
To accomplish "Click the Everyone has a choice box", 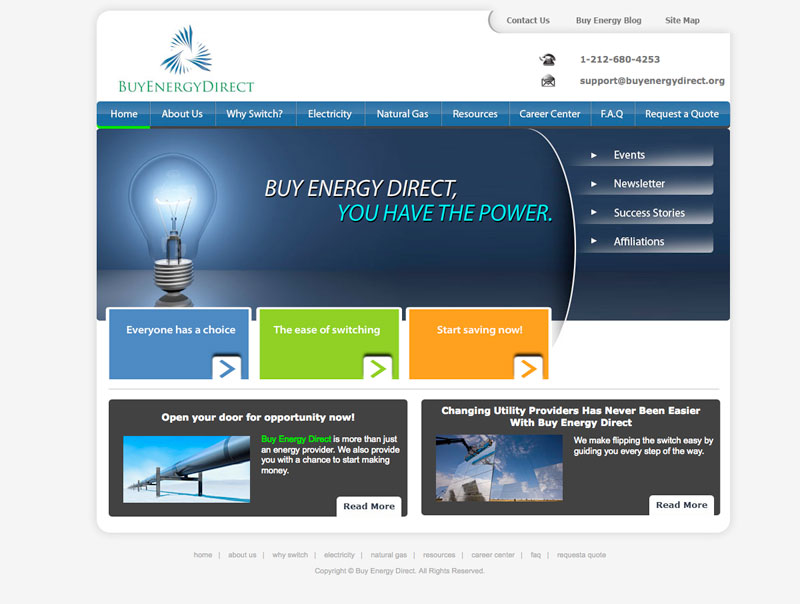I will click(179, 344).
